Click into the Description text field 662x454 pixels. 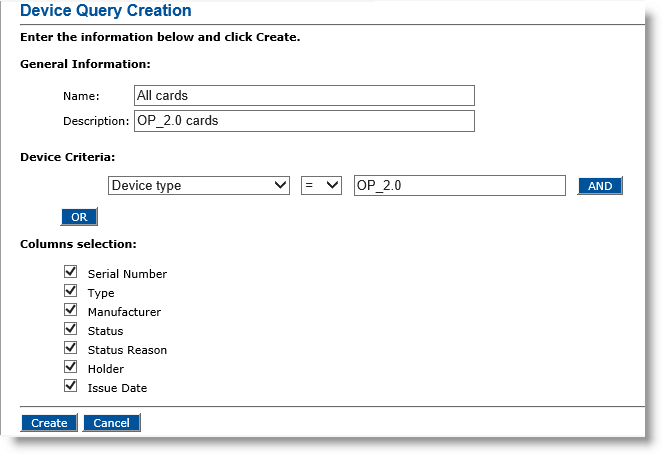pos(304,121)
